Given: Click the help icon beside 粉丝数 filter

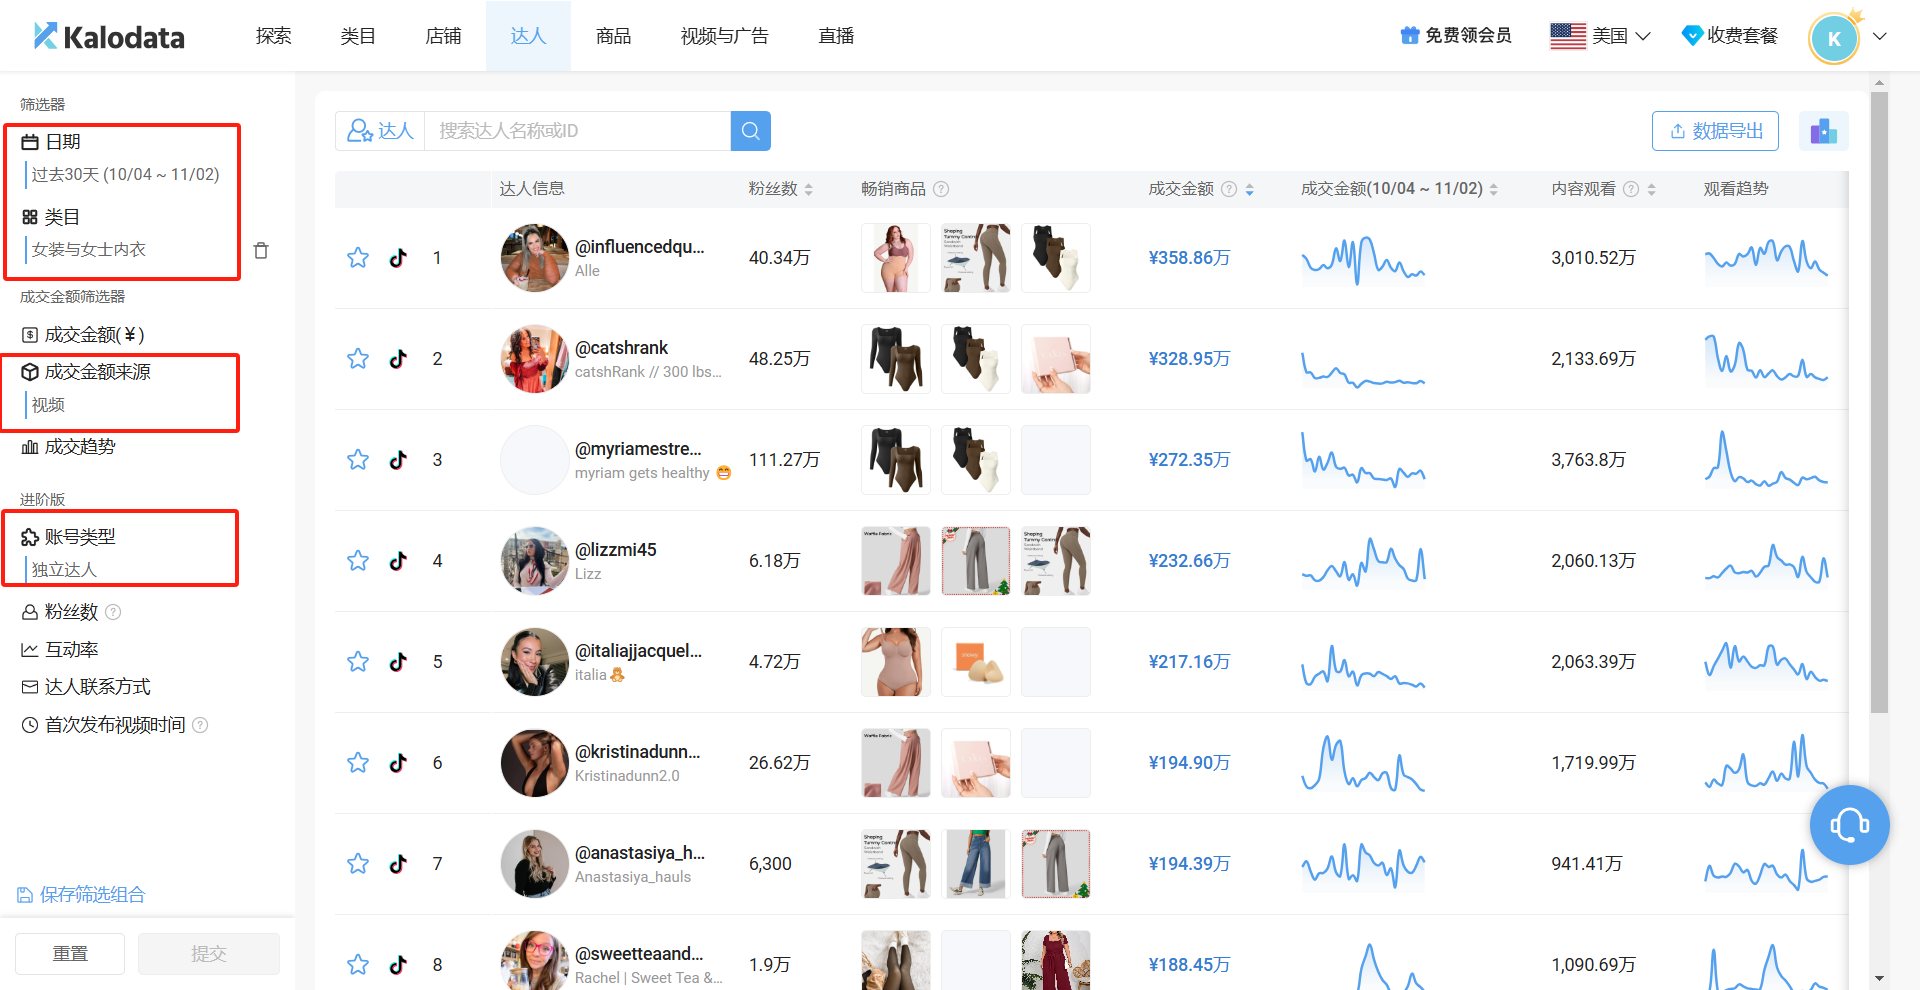Looking at the screenshot, I should coord(113,612).
